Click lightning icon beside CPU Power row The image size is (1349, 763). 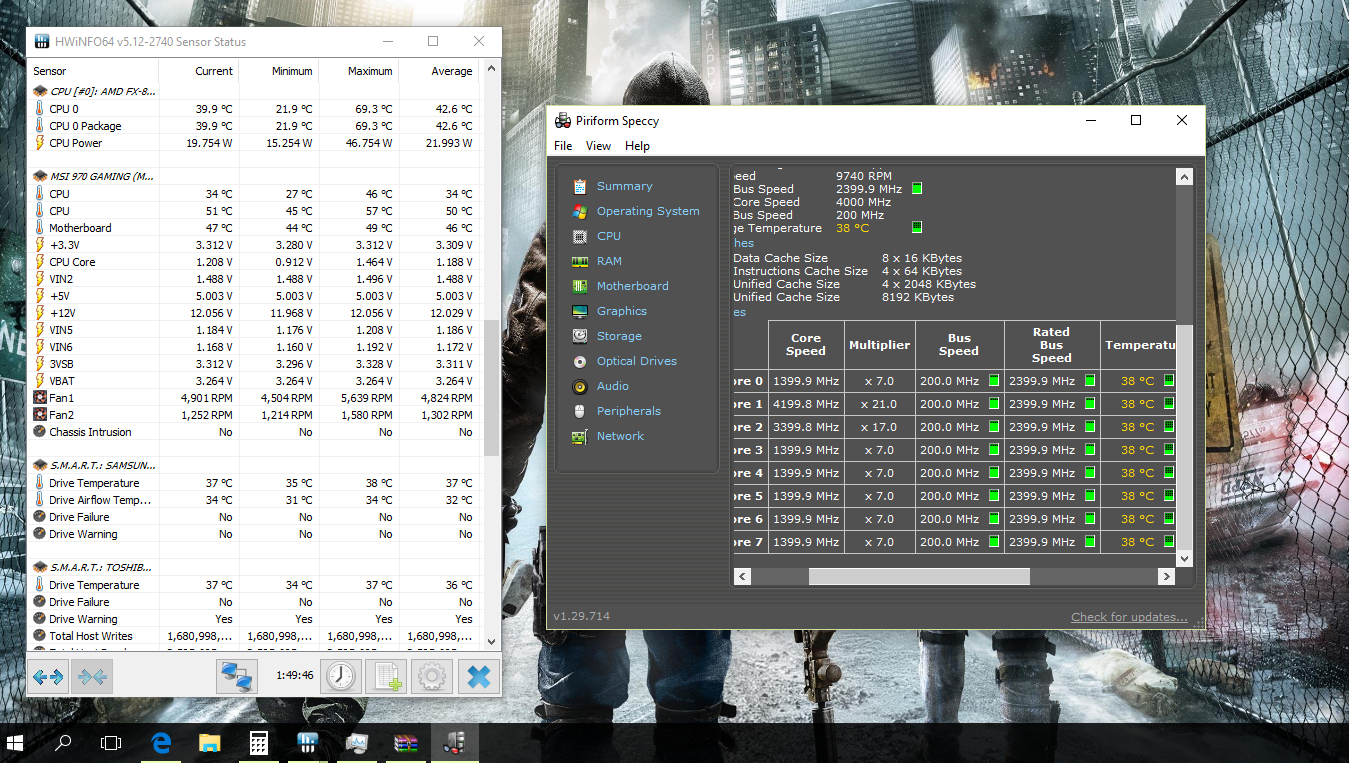(40, 143)
